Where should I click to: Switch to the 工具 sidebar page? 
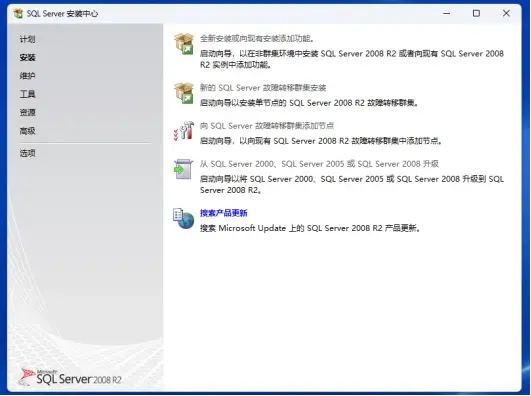pyautogui.click(x=27, y=94)
